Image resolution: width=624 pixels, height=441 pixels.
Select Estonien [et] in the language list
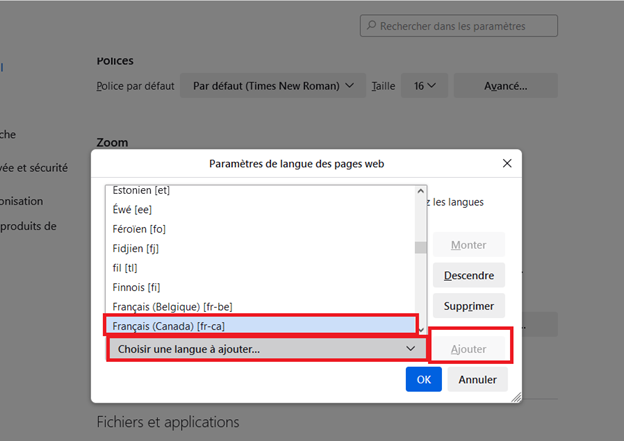click(140, 190)
